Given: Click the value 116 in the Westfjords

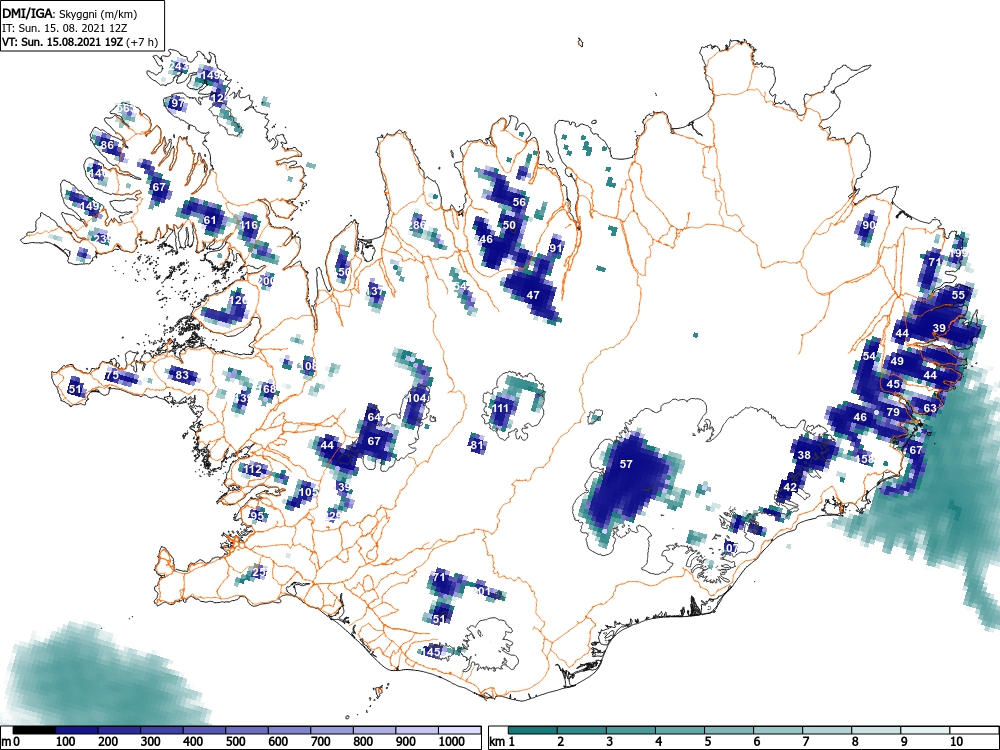Looking at the screenshot, I should click(x=249, y=225).
